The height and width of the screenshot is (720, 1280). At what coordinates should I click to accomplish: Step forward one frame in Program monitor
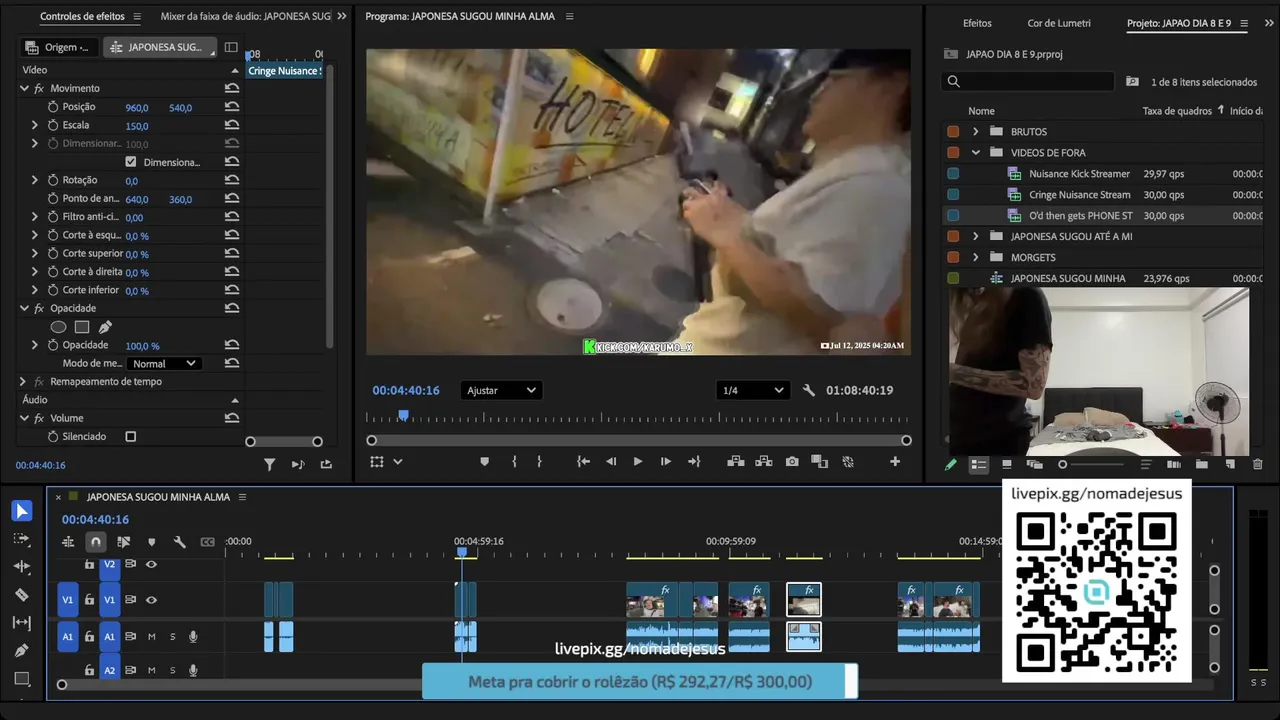pos(666,462)
